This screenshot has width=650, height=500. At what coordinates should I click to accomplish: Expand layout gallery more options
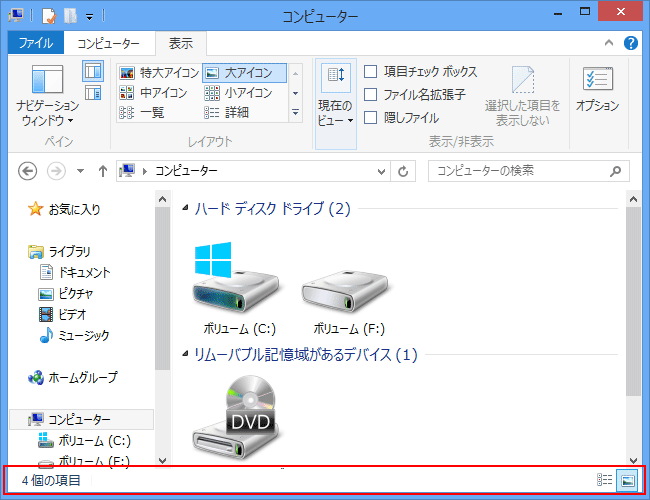[x=296, y=112]
